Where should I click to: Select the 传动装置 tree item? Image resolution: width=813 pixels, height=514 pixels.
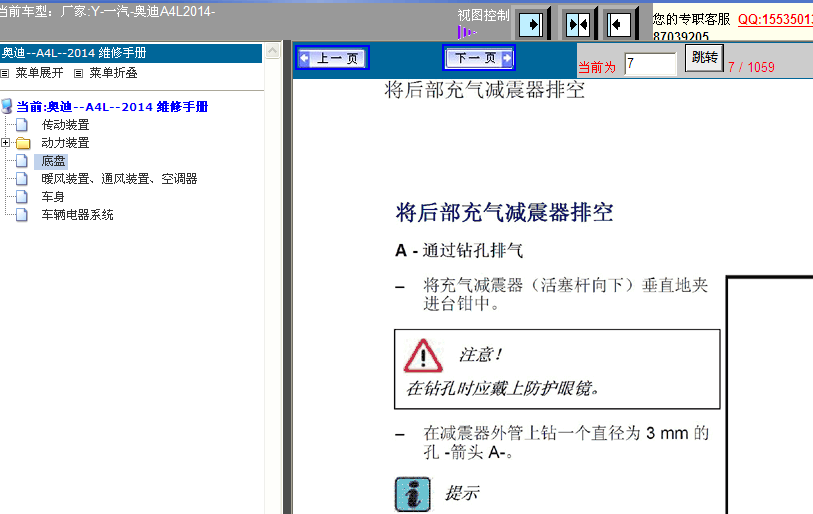tap(65, 125)
